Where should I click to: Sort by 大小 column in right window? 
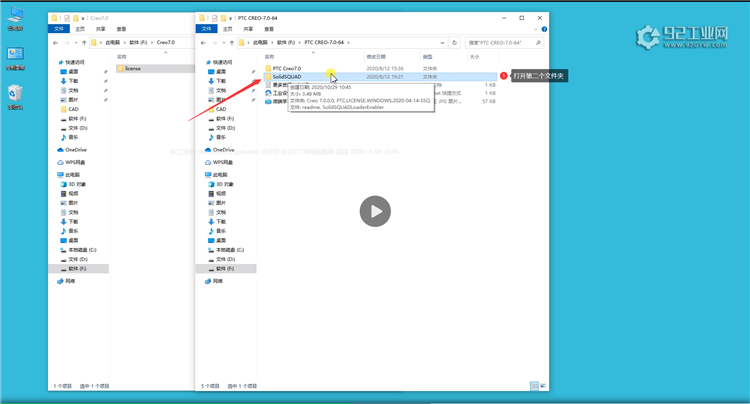(474, 57)
